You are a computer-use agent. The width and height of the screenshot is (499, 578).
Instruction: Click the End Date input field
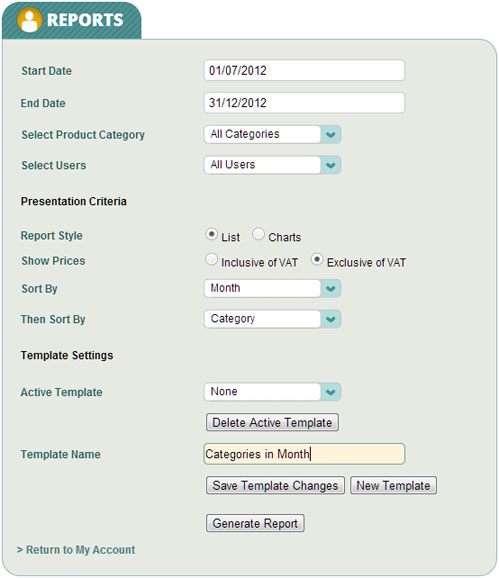(304, 102)
